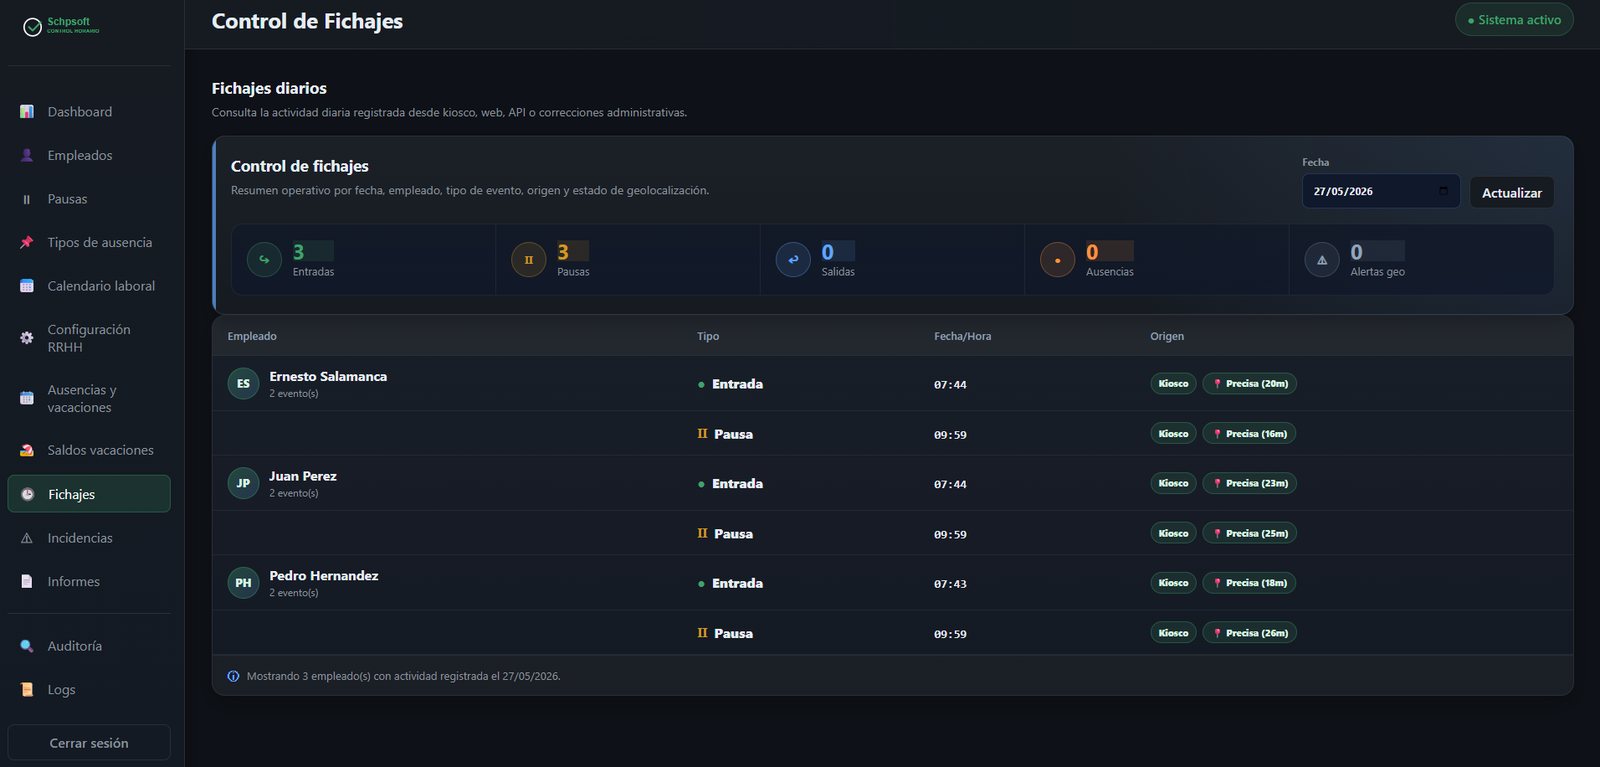1600x767 pixels.
Task: Click the Auditoría magnifier icon
Action: click(x=27, y=646)
